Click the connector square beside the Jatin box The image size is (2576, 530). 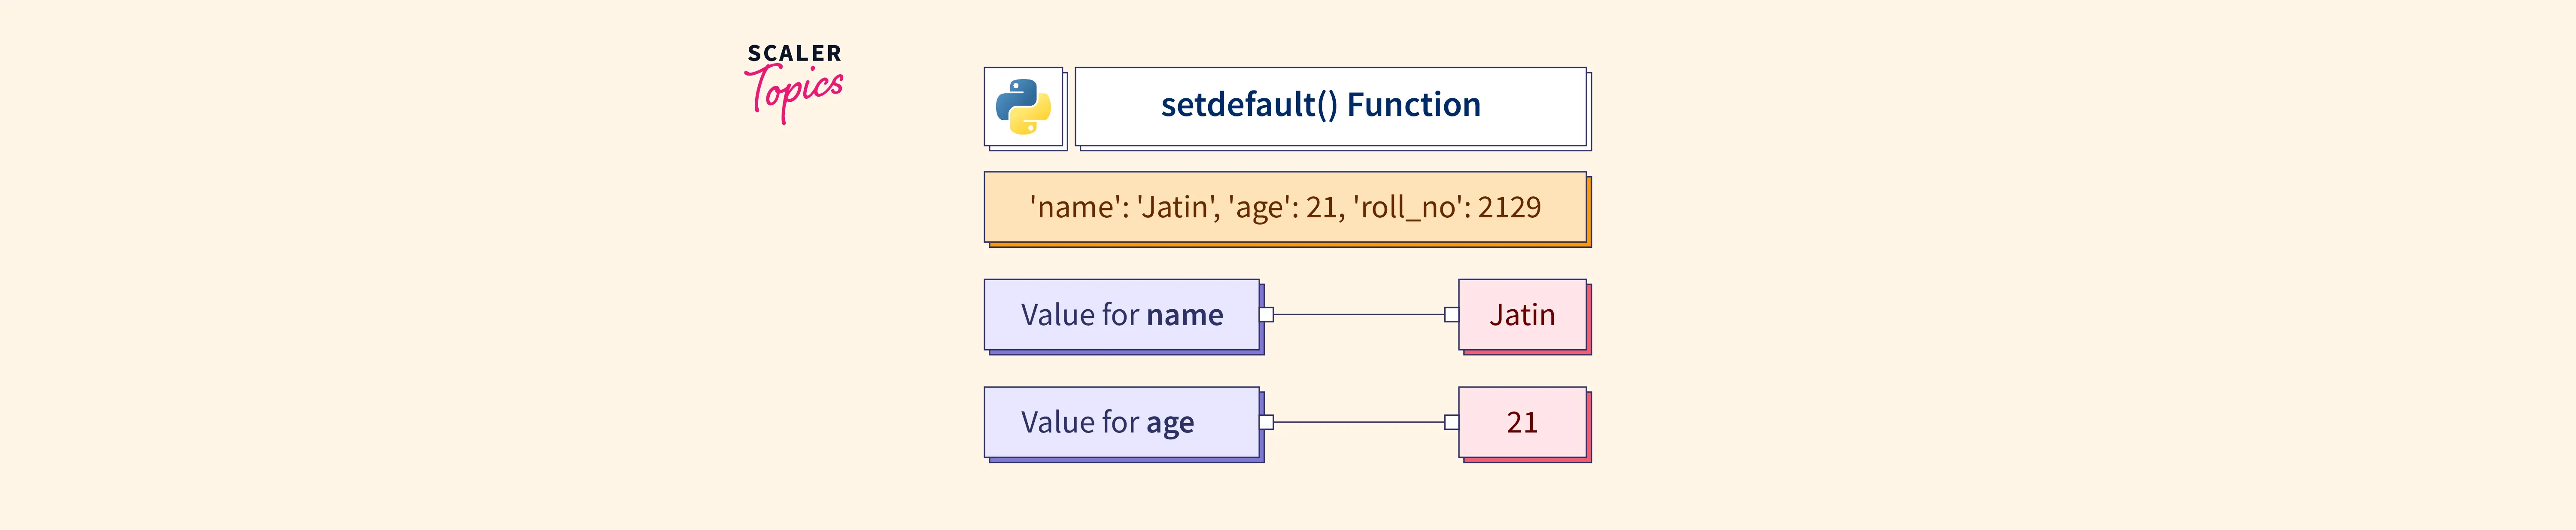1451,315
